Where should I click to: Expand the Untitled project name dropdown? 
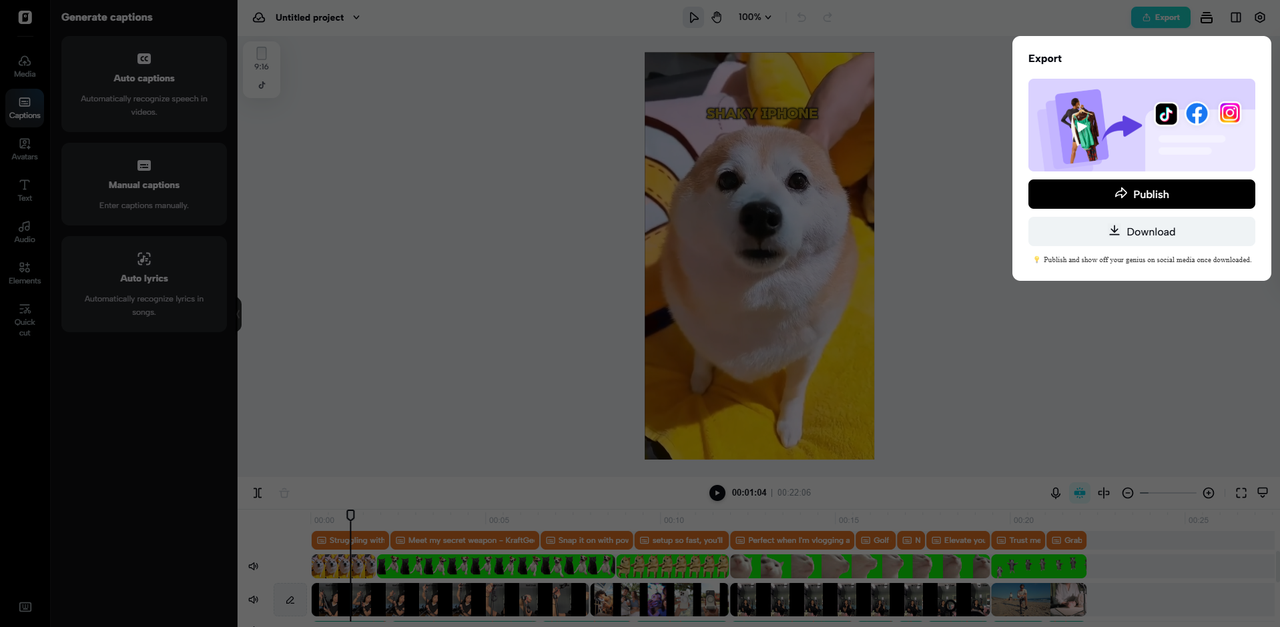pyautogui.click(x=355, y=17)
